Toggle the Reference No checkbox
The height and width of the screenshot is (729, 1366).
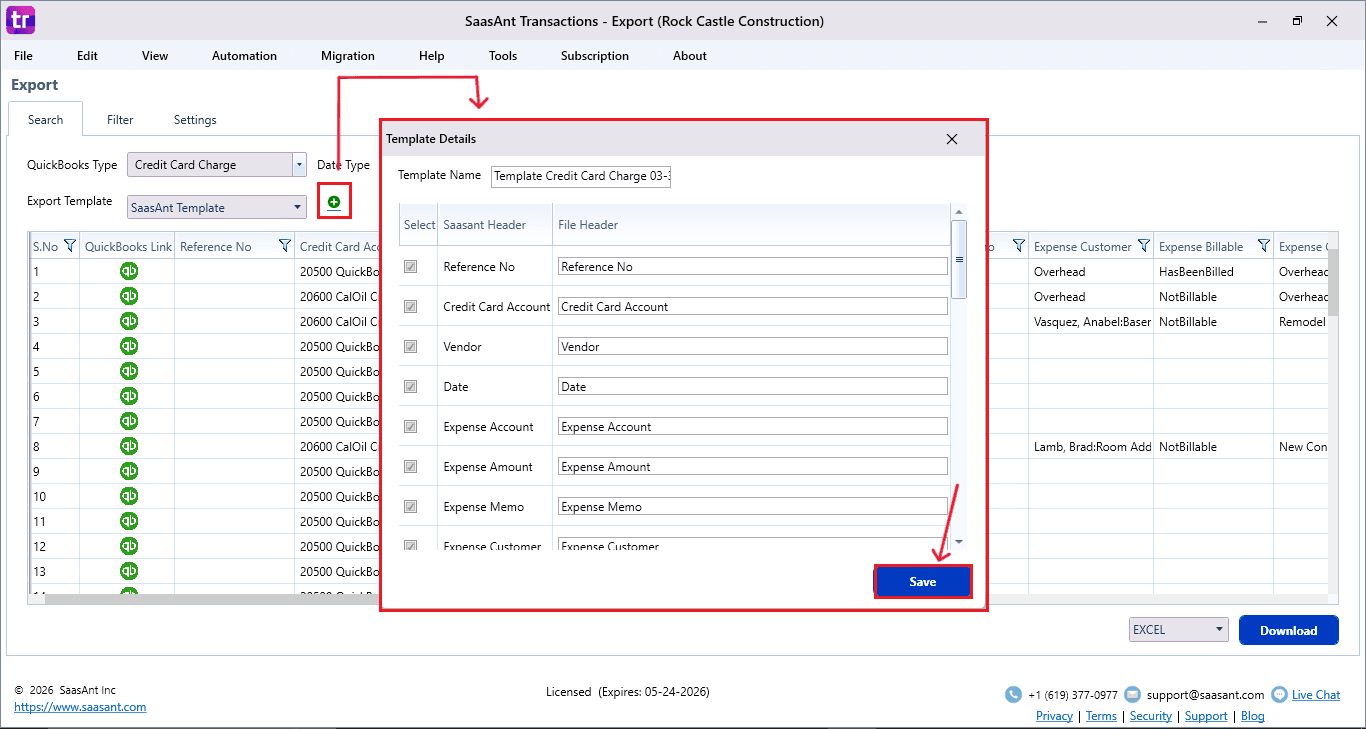point(410,267)
